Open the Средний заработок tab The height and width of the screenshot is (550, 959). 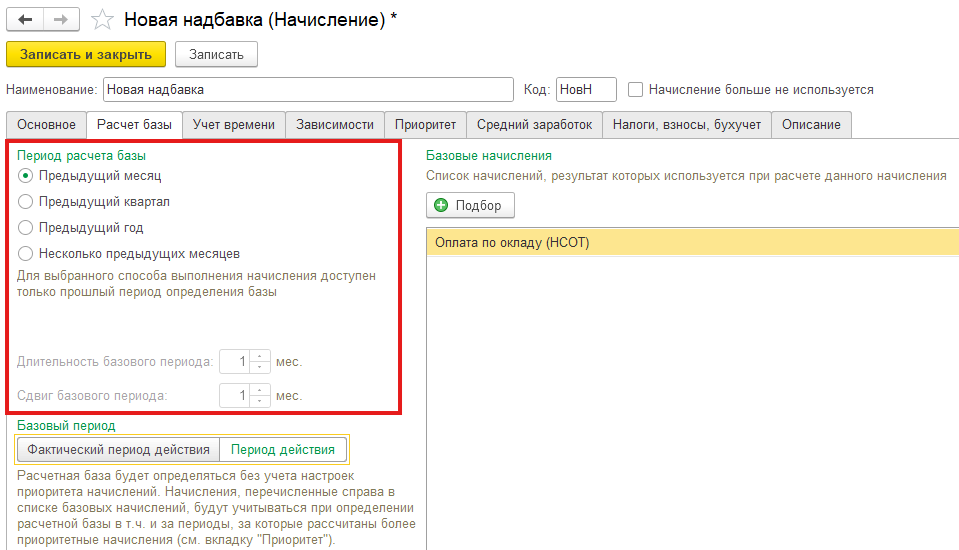coord(535,125)
